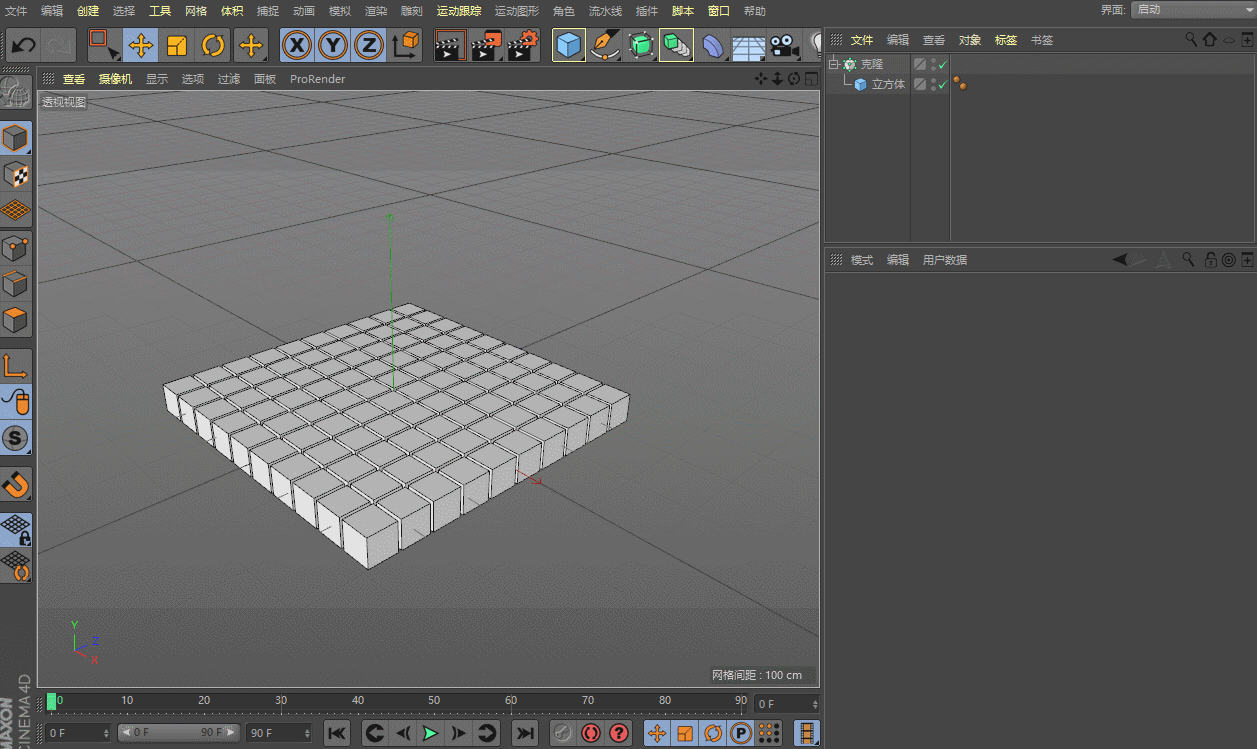Click the viewport maximize icon beside ProRender bar

point(811,79)
